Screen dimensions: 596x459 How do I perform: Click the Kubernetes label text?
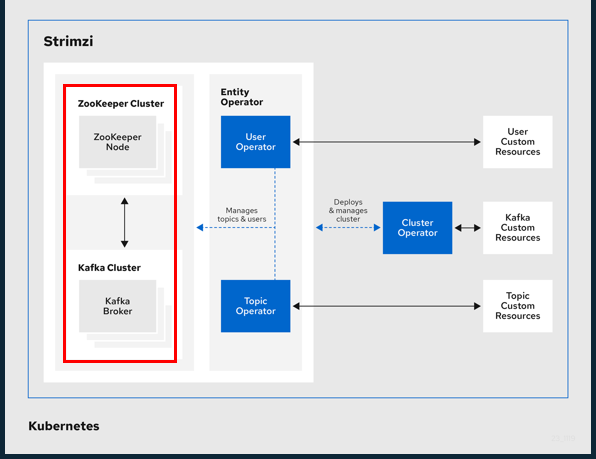(64, 426)
